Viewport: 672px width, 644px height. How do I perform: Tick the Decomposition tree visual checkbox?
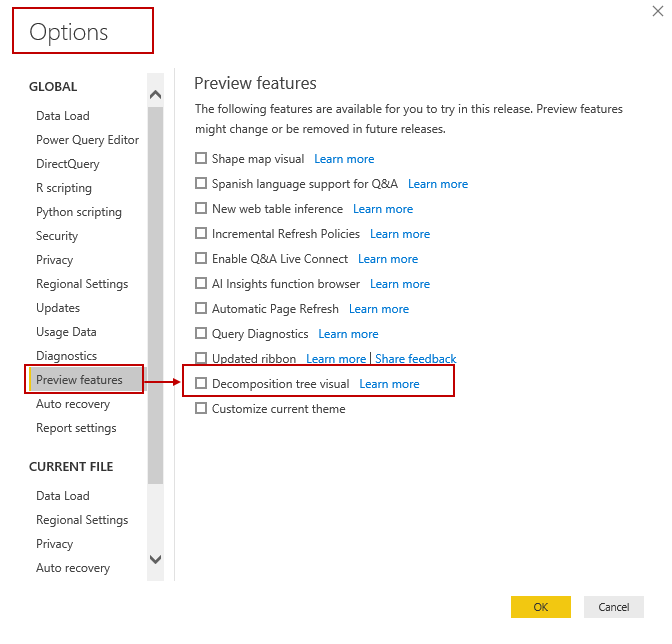pos(201,383)
